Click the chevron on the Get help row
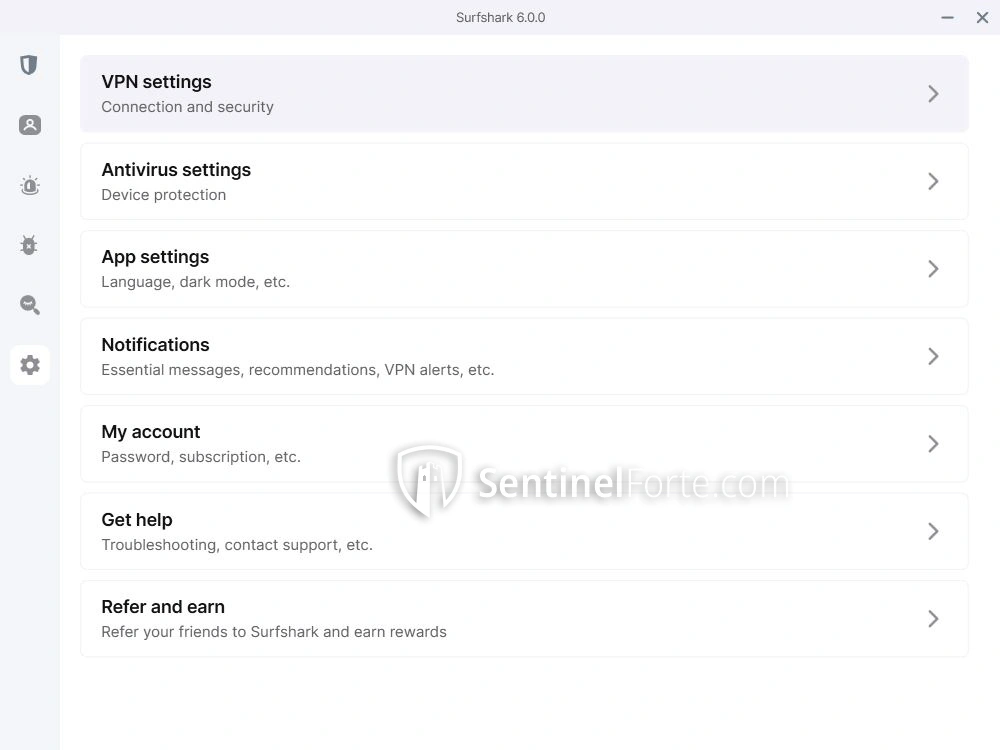 click(933, 531)
